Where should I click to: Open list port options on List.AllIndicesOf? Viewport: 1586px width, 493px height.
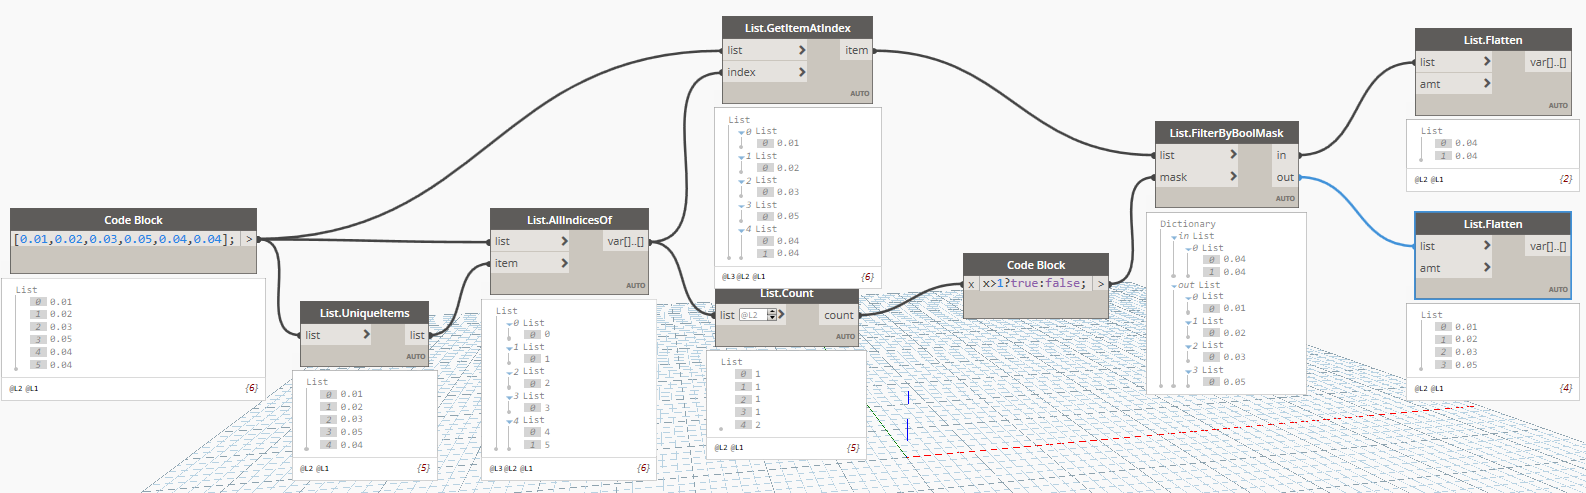(564, 241)
